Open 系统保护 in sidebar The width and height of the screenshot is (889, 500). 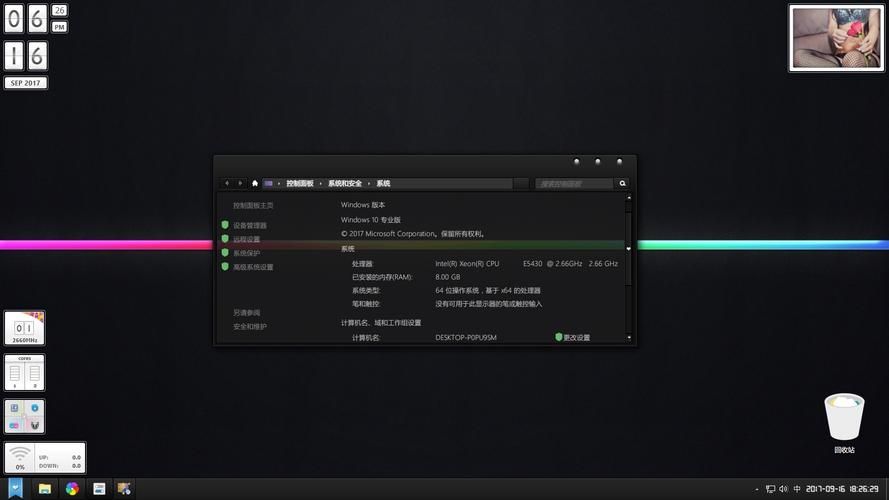click(247, 253)
